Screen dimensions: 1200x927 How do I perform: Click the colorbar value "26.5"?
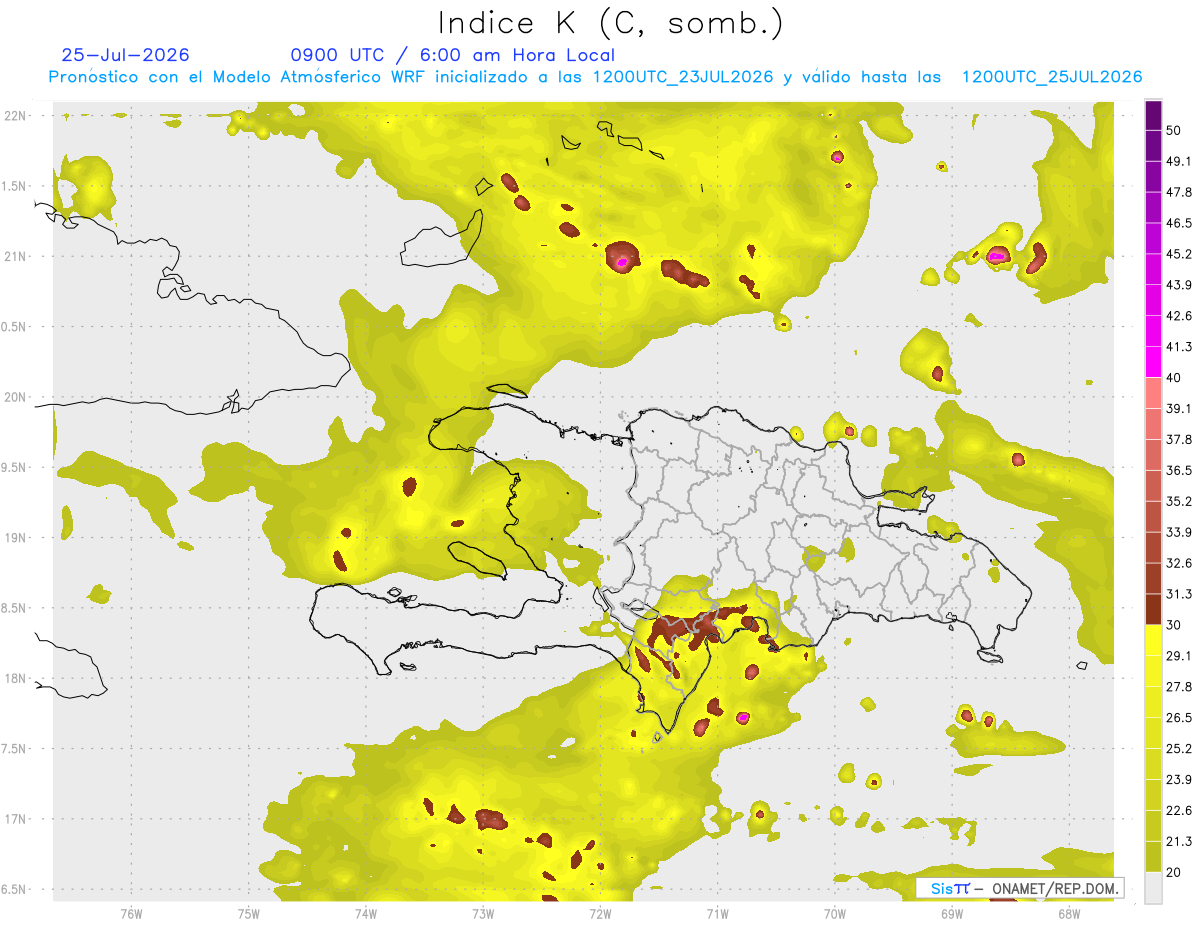pyautogui.click(x=1179, y=718)
